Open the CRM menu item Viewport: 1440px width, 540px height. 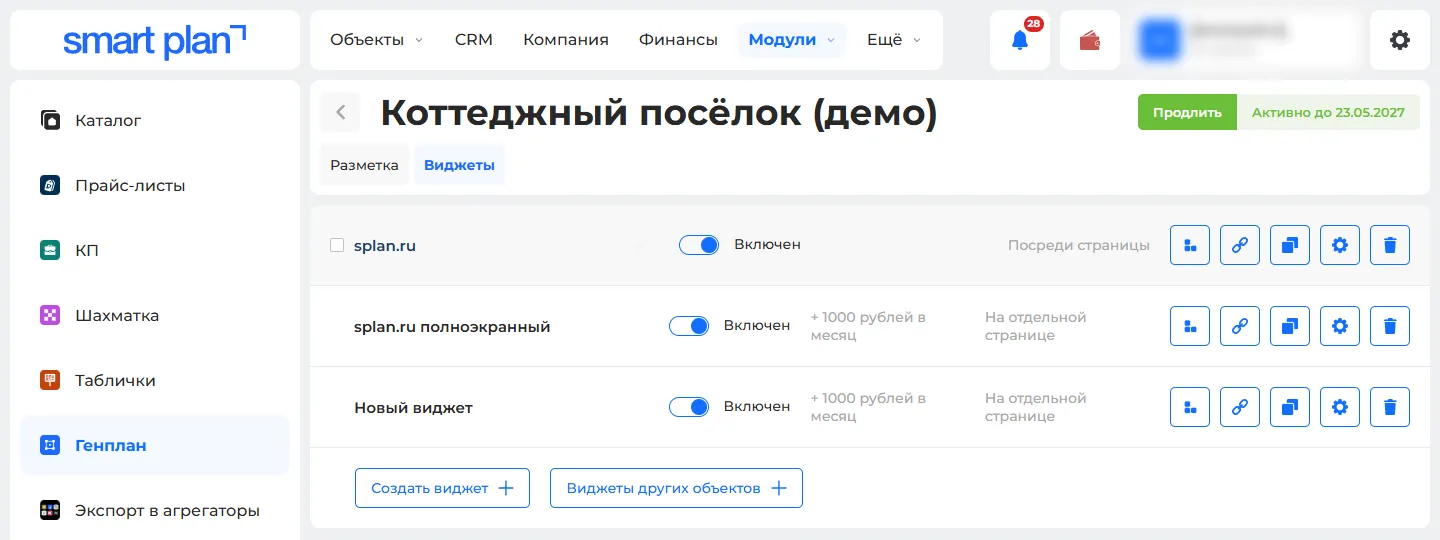(474, 40)
